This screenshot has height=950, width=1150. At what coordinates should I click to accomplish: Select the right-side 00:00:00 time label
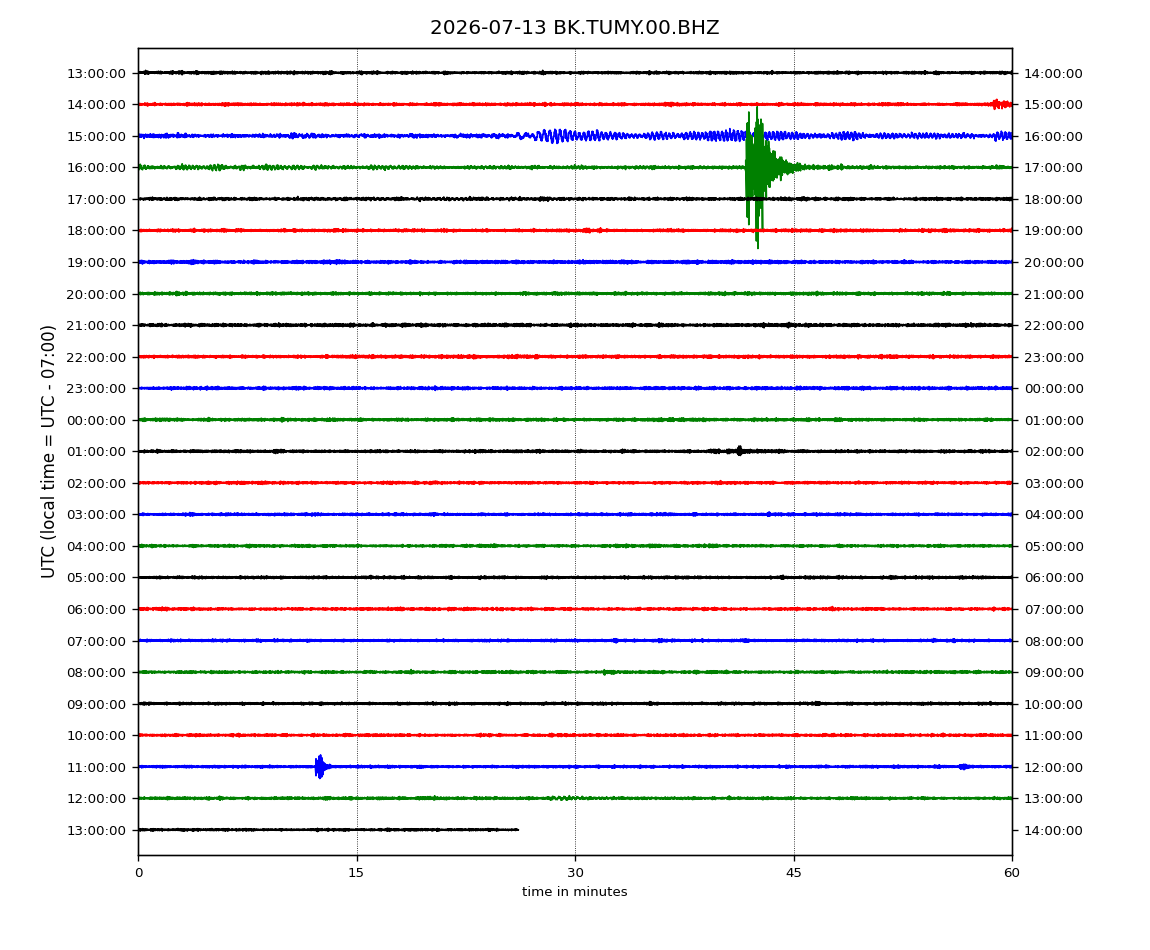(1054, 389)
